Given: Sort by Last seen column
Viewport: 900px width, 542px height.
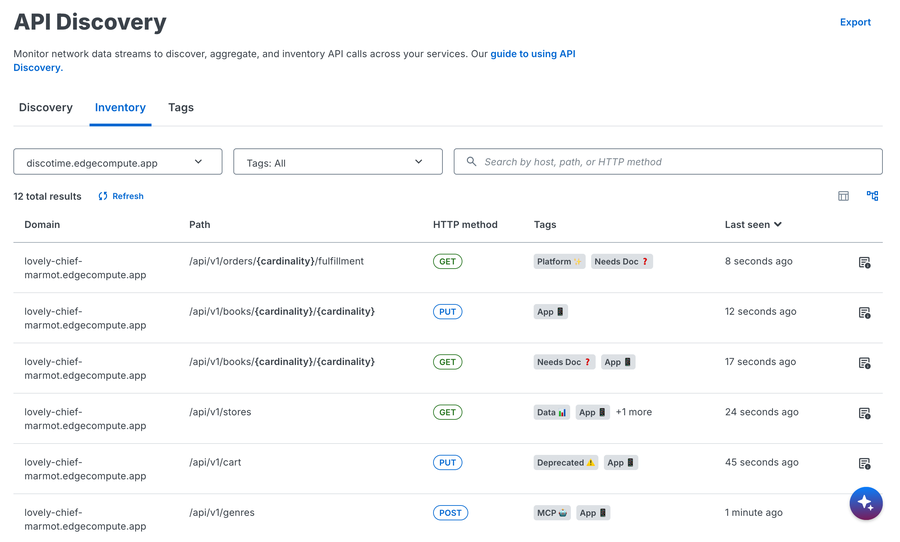Looking at the screenshot, I should click(x=753, y=225).
